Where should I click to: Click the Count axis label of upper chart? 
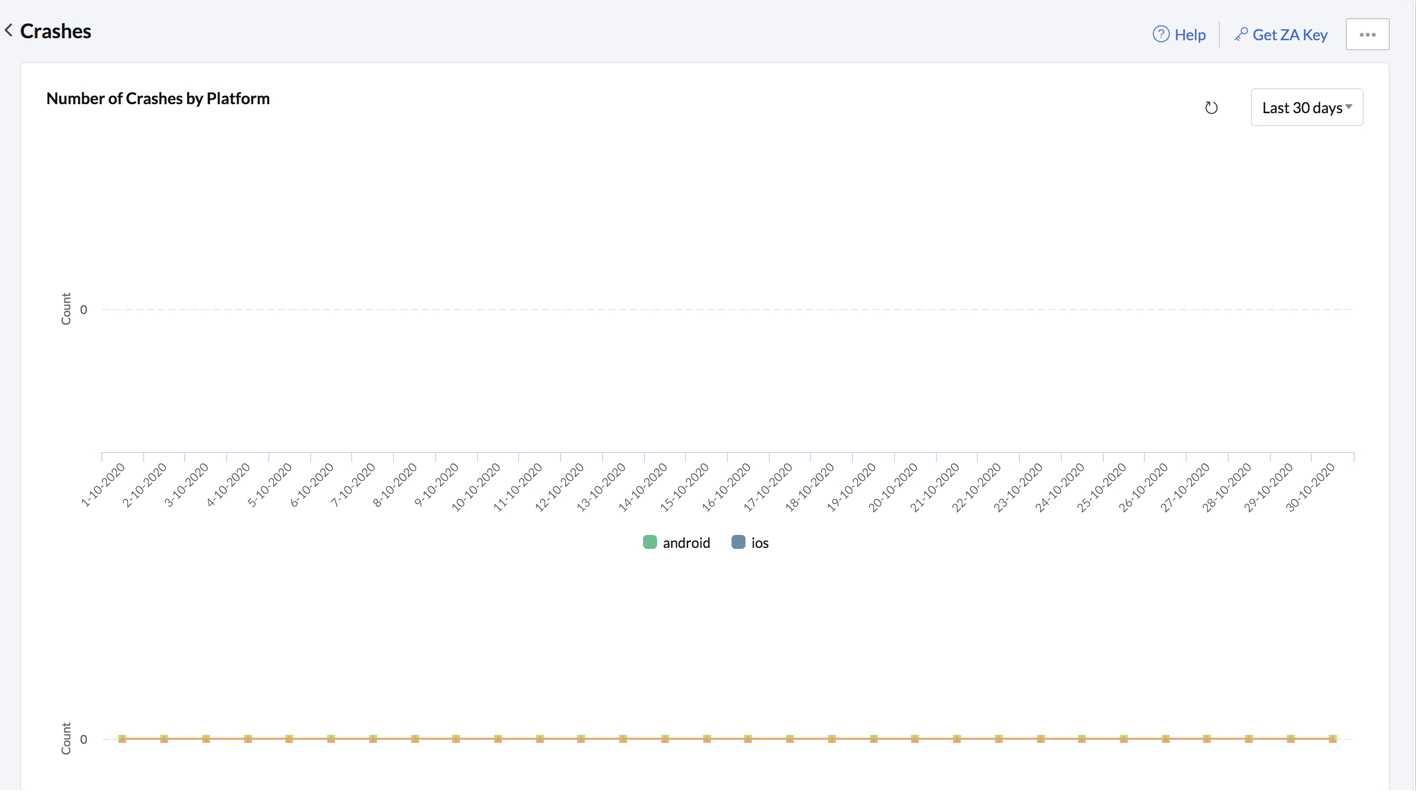[66, 309]
